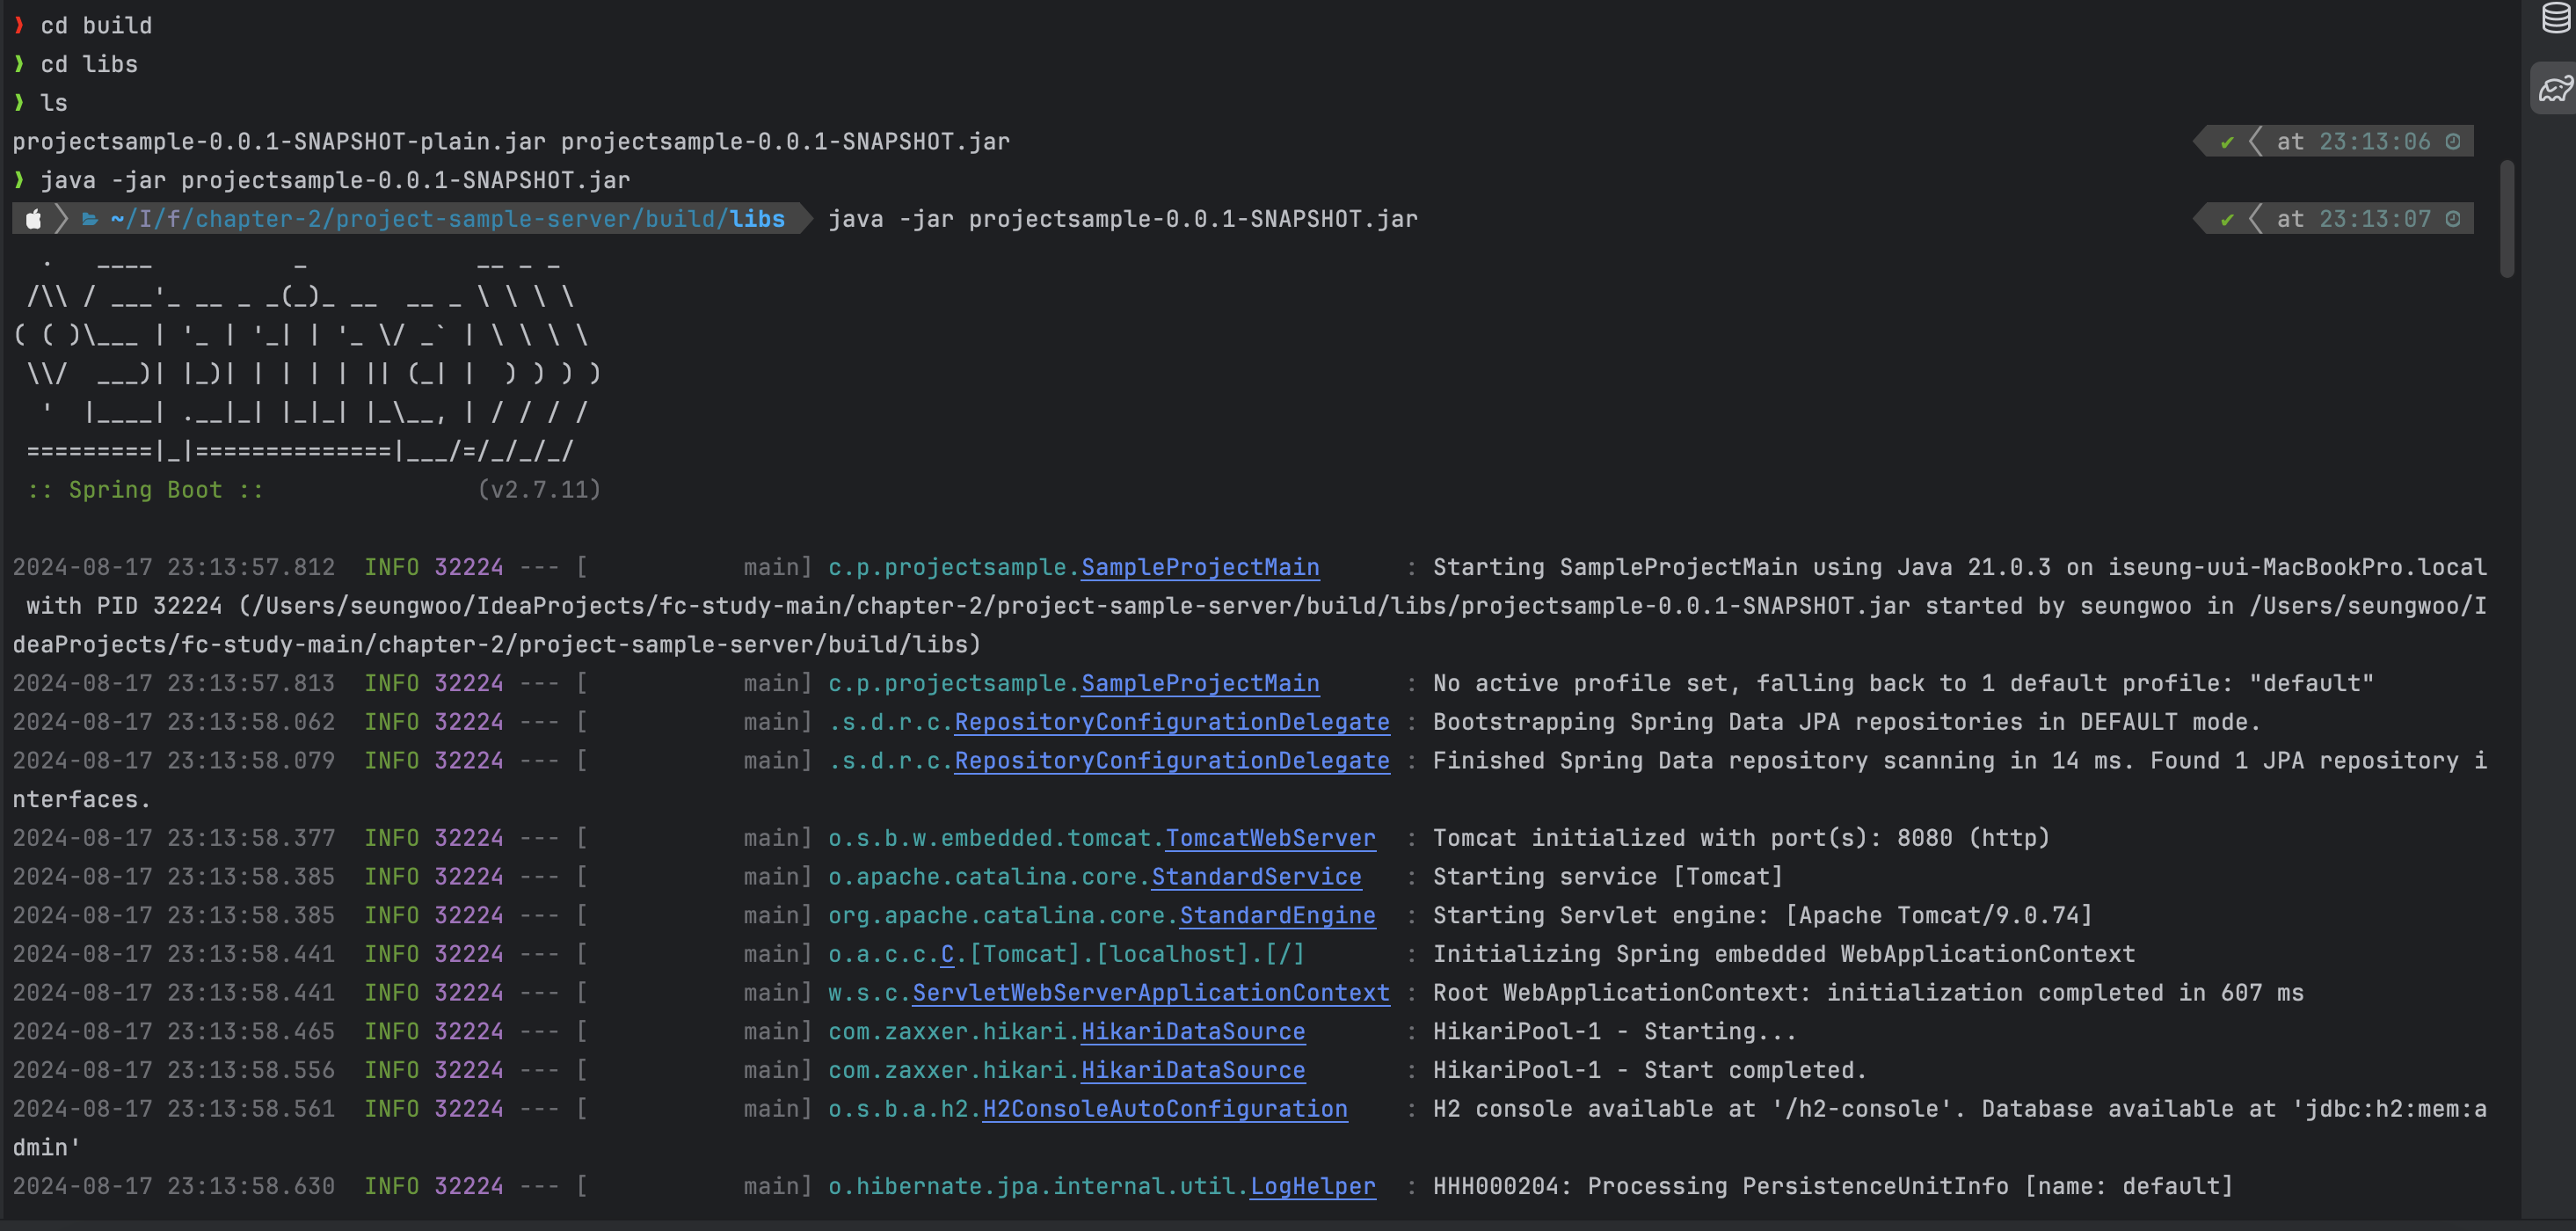
Task: Open the TomcatWebServer class link
Action: 1270,838
